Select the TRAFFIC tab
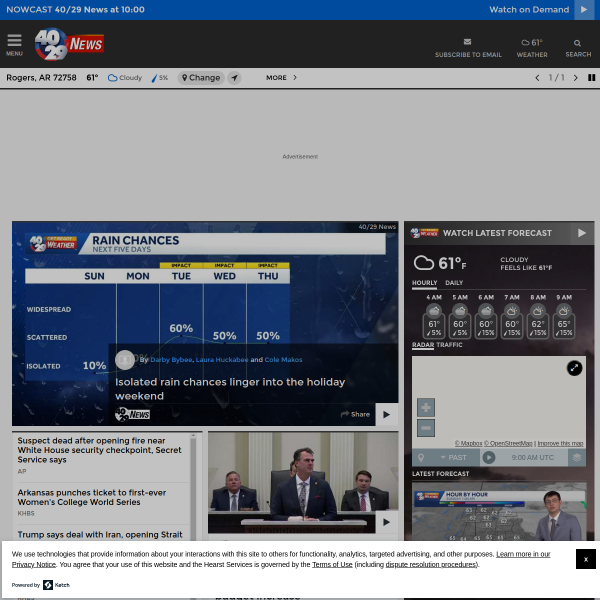The image size is (600, 600). pos(449,345)
